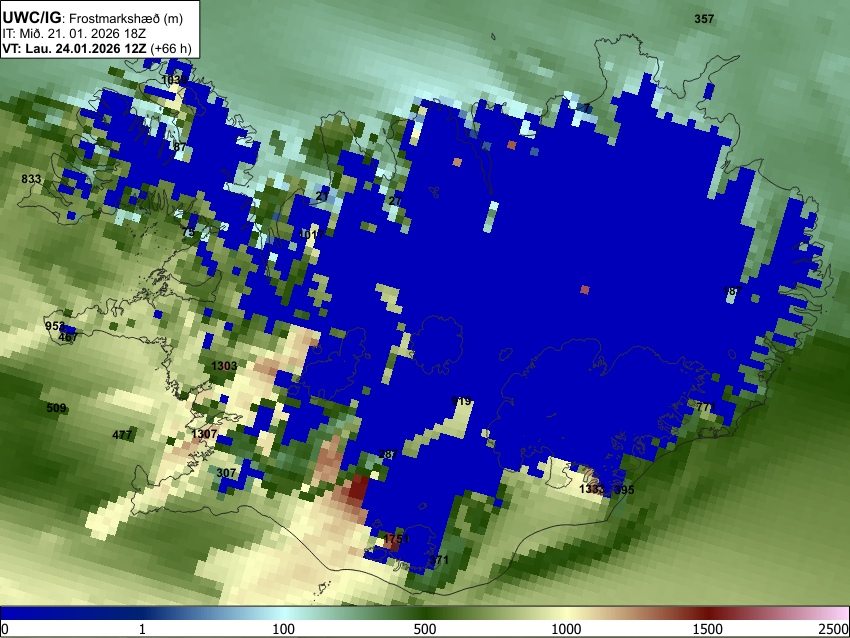Click the map value 187
The width and height of the screenshot is (850, 638).
coord(732,291)
